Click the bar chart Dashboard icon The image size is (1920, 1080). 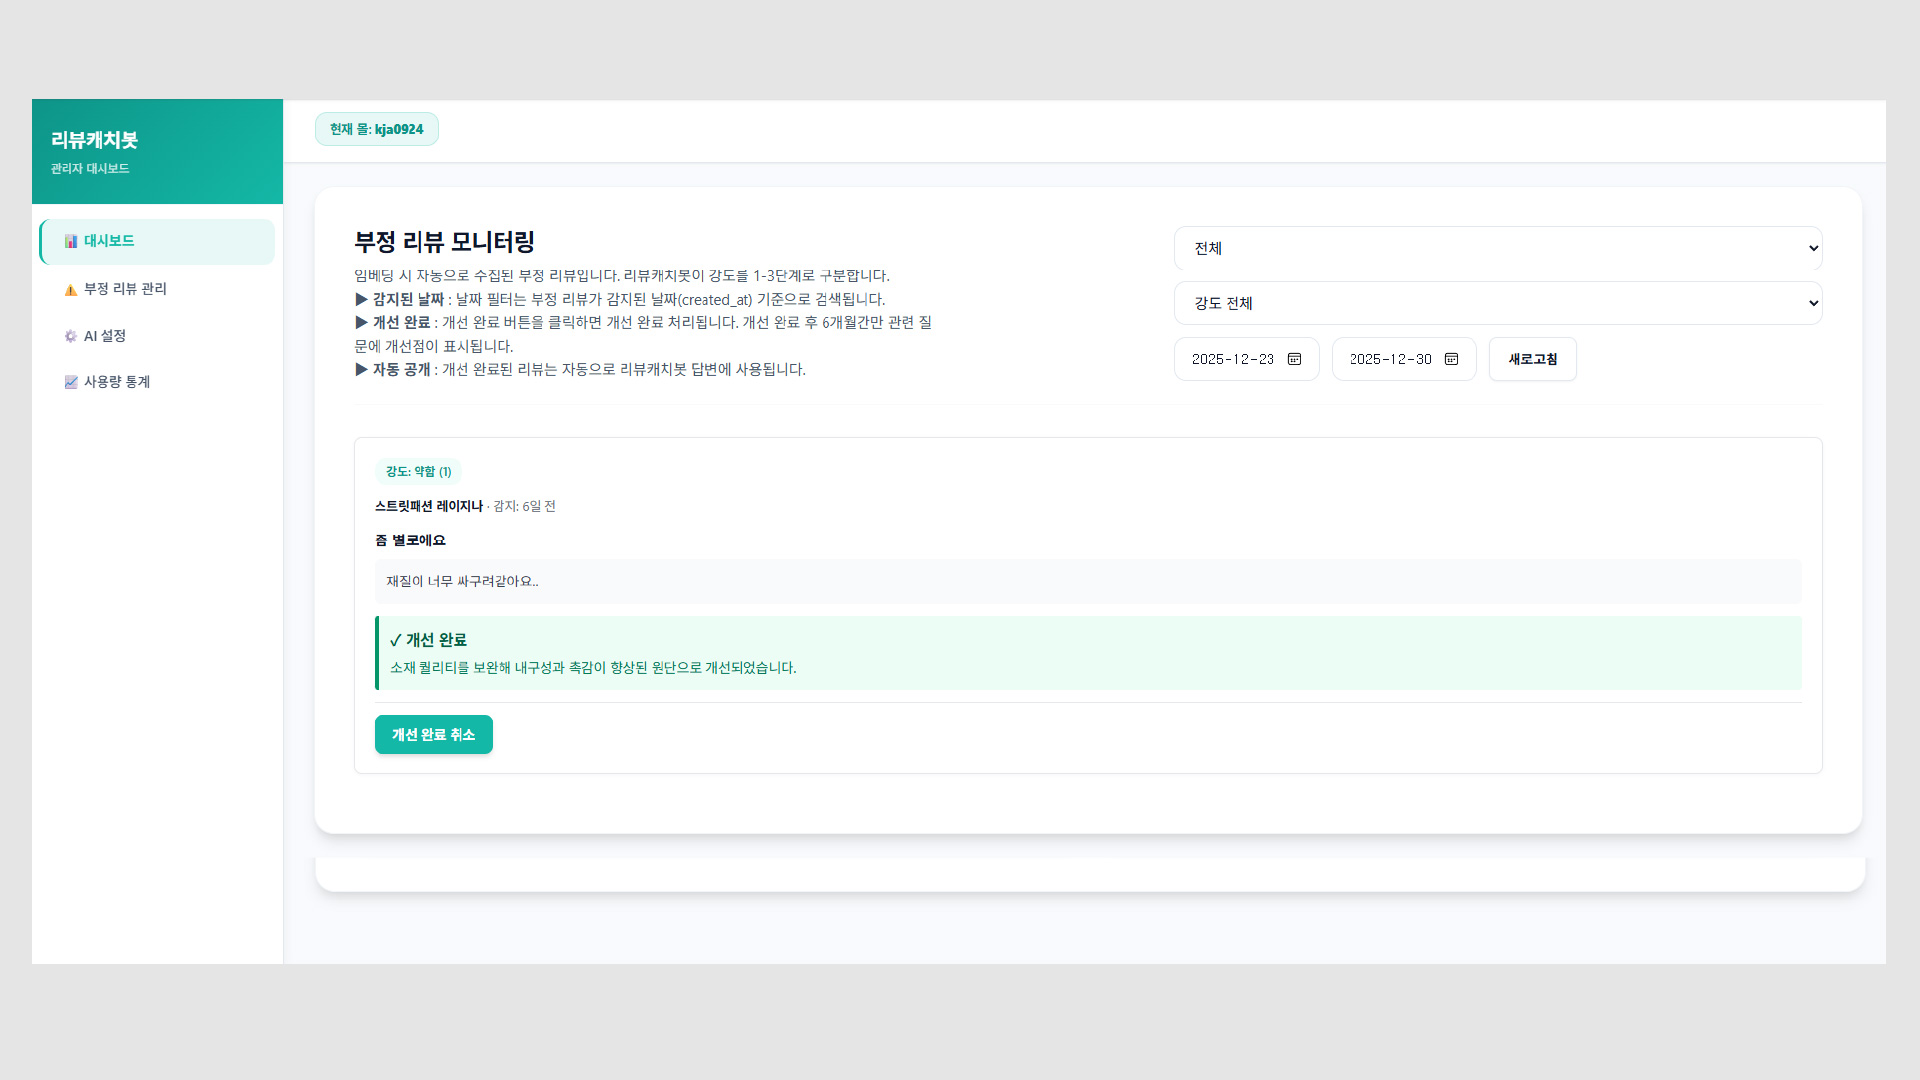71,241
